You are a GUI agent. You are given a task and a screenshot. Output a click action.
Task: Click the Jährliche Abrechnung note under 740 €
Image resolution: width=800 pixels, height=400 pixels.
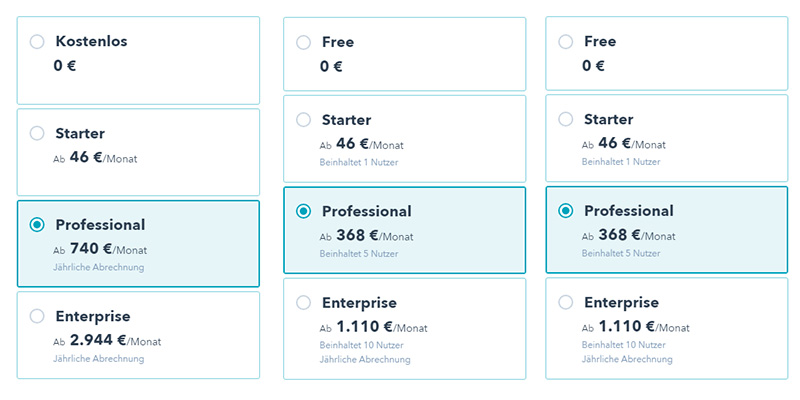tap(99, 267)
